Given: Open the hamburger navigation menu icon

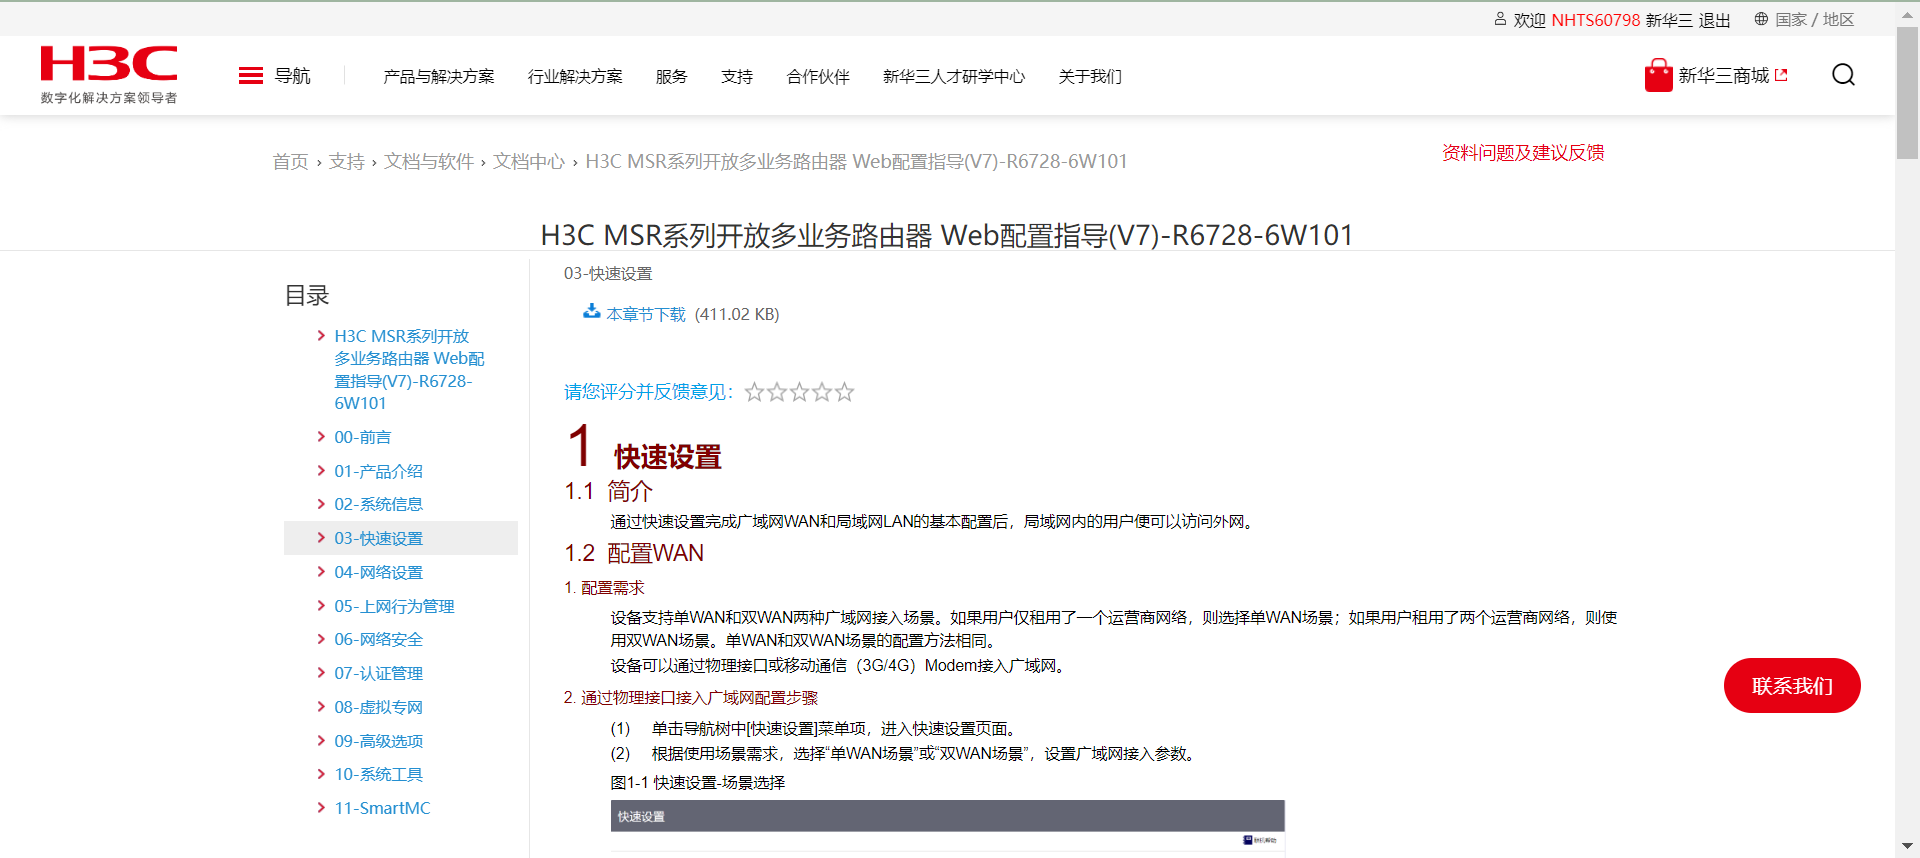Looking at the screenshot, I should (251, 76).
